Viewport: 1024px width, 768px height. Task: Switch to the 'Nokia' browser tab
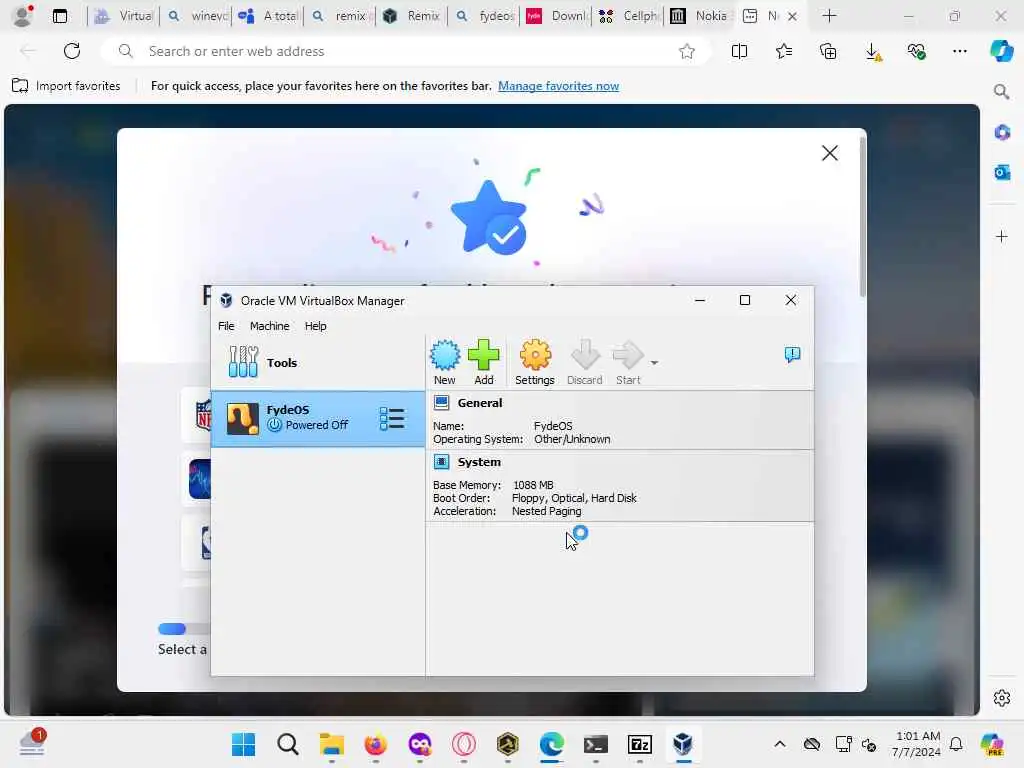699,16
